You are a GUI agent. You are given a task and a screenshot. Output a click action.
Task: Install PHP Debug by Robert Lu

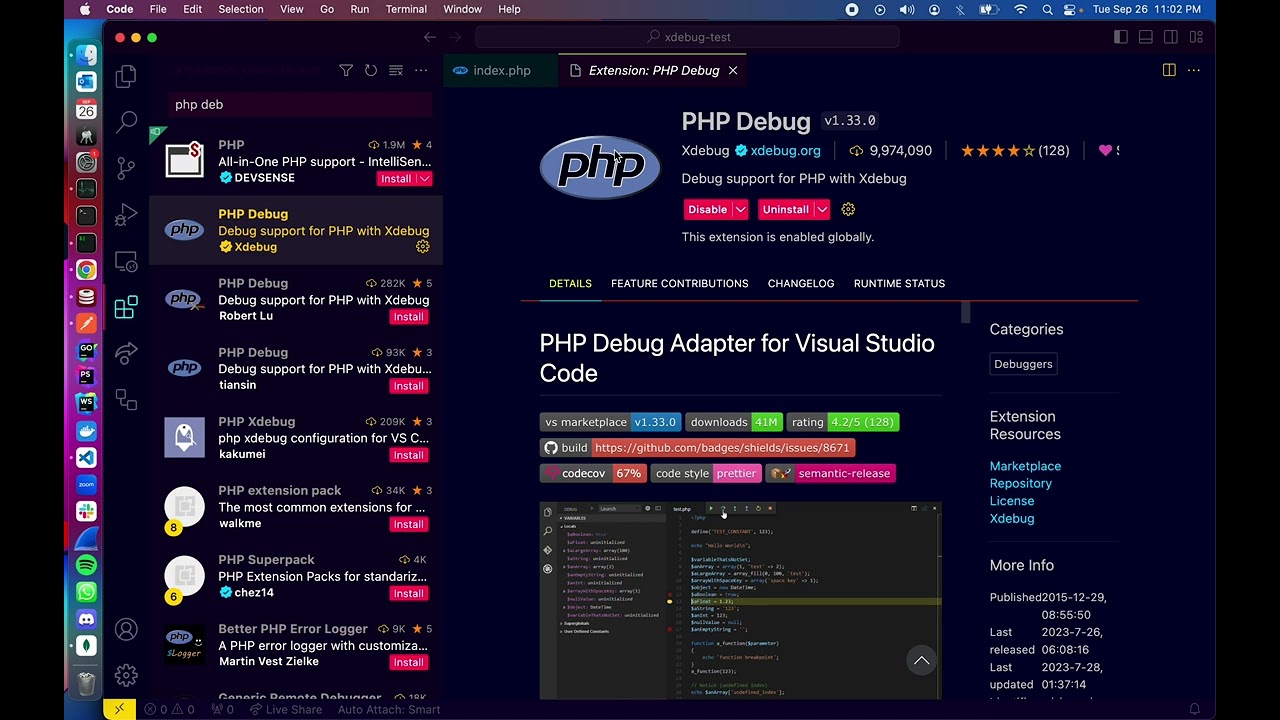pos(408,317)
